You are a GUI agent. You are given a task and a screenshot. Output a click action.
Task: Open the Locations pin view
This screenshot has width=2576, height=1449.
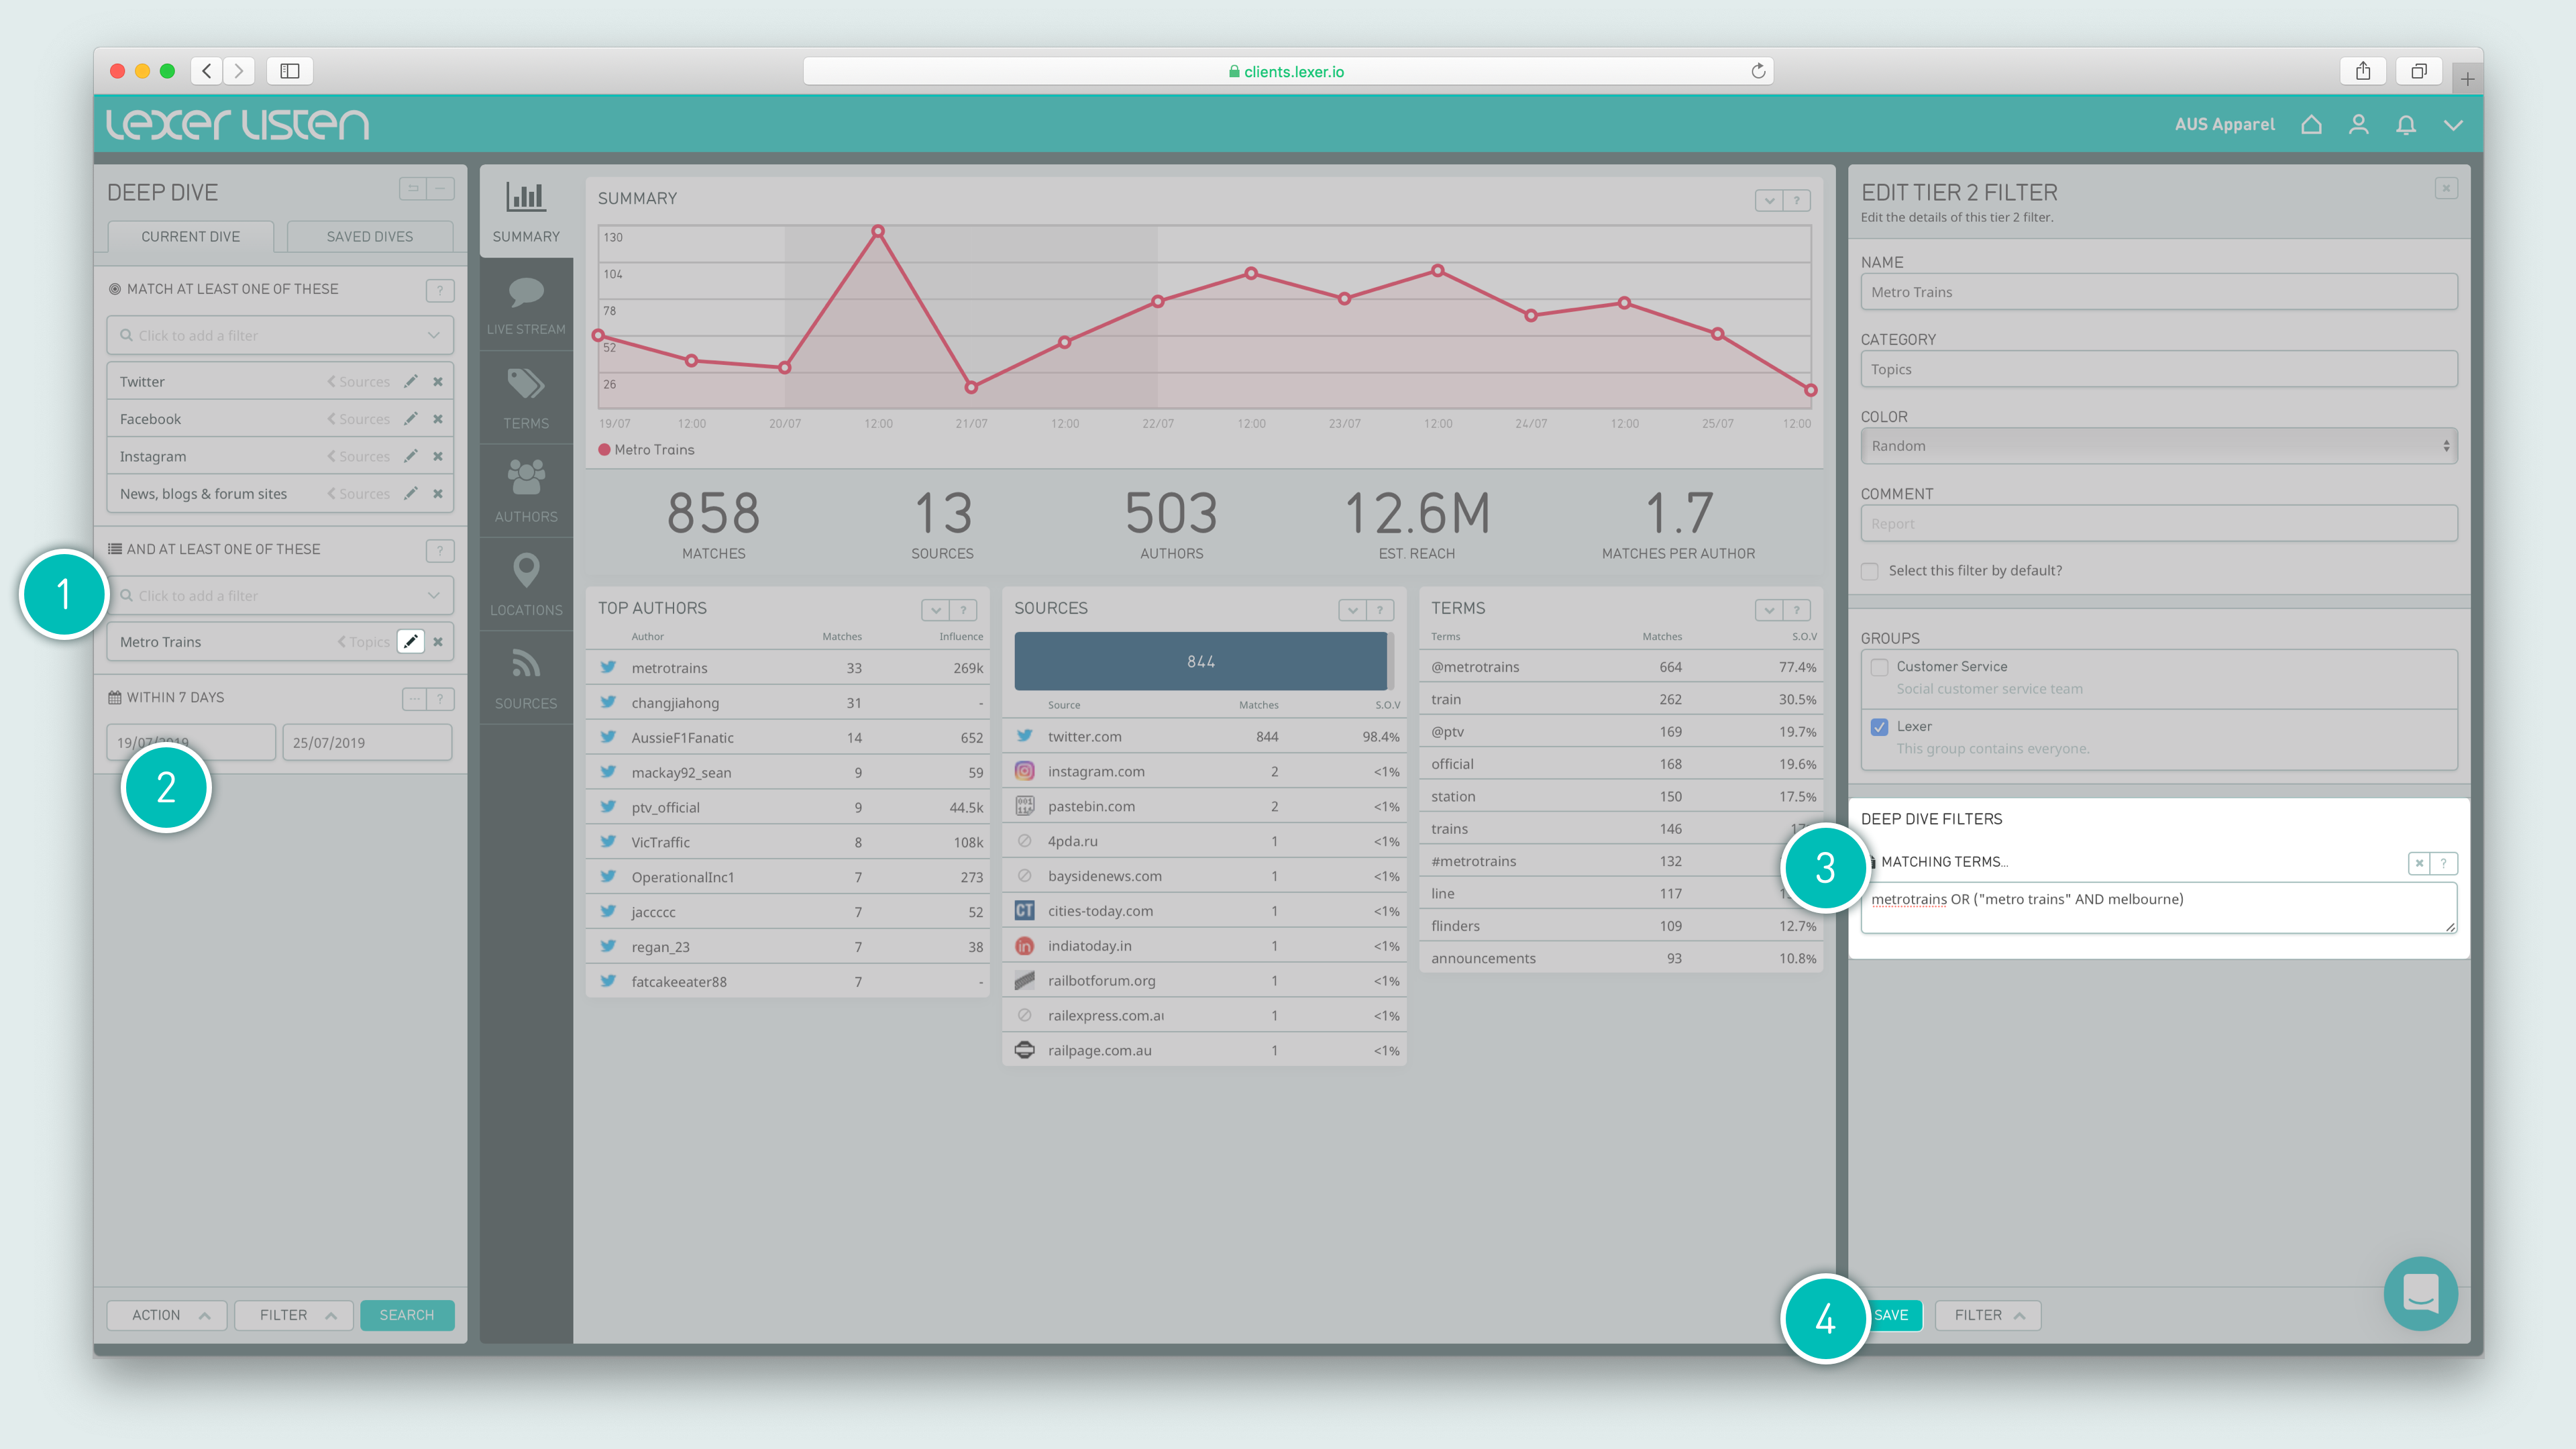526,584
